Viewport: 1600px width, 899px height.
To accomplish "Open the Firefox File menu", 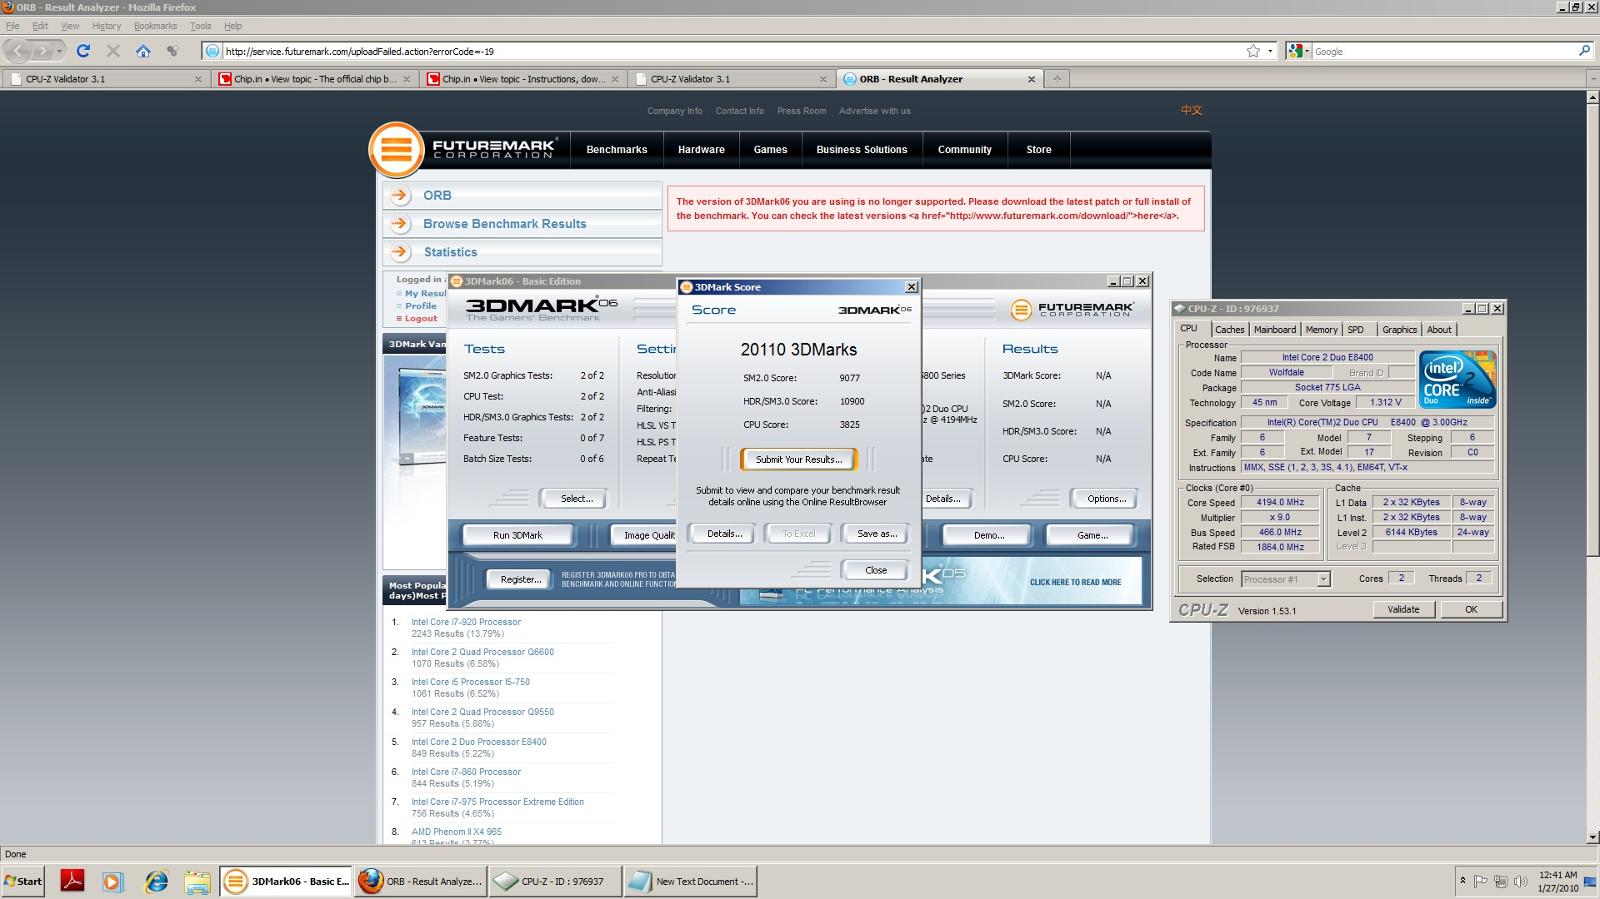I will point(13,26).
